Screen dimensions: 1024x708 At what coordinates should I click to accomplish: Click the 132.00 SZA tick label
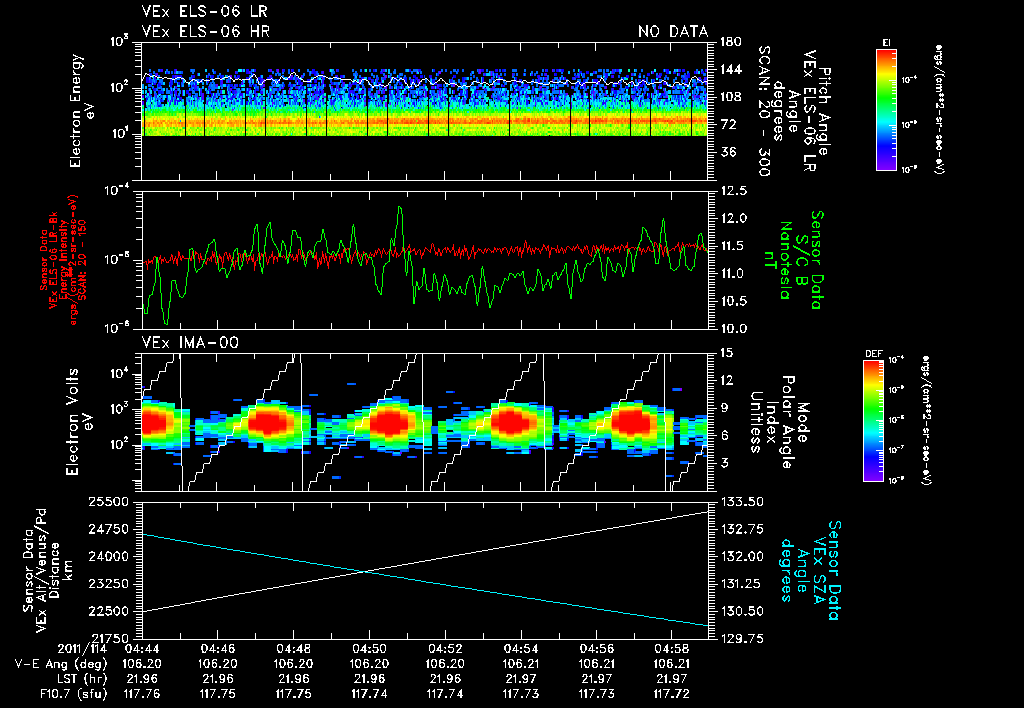pyautogui.click(x=743, y=556)
